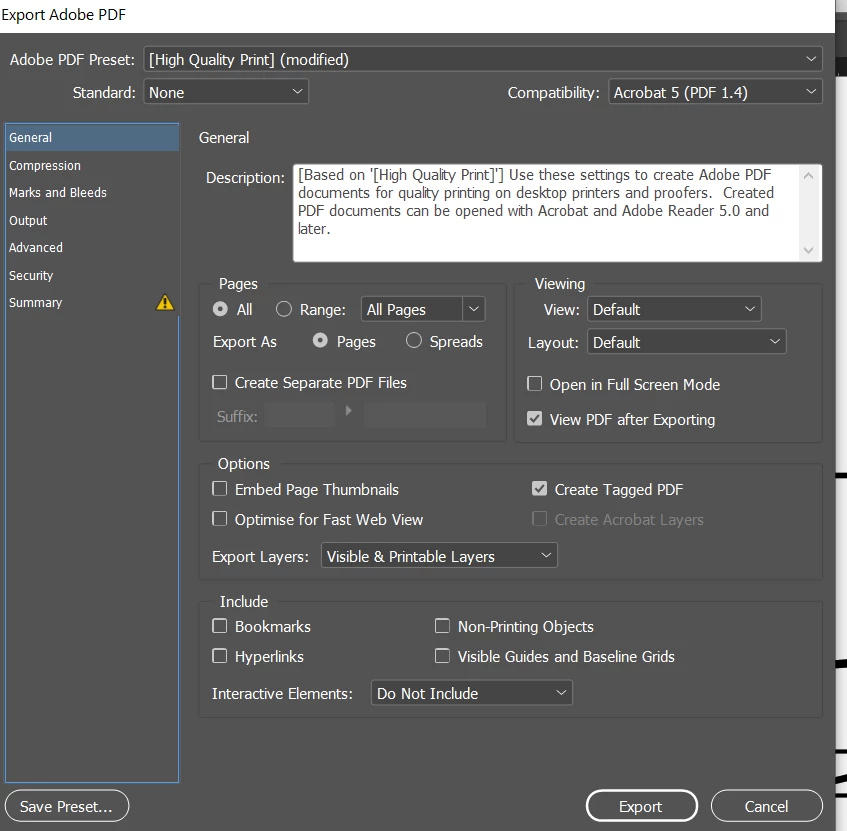This screenshot has width=847, height=831.
Task: Open the Adobe PDF Preset dropdown
Action: pyautogui.click(x=482, y=59)
